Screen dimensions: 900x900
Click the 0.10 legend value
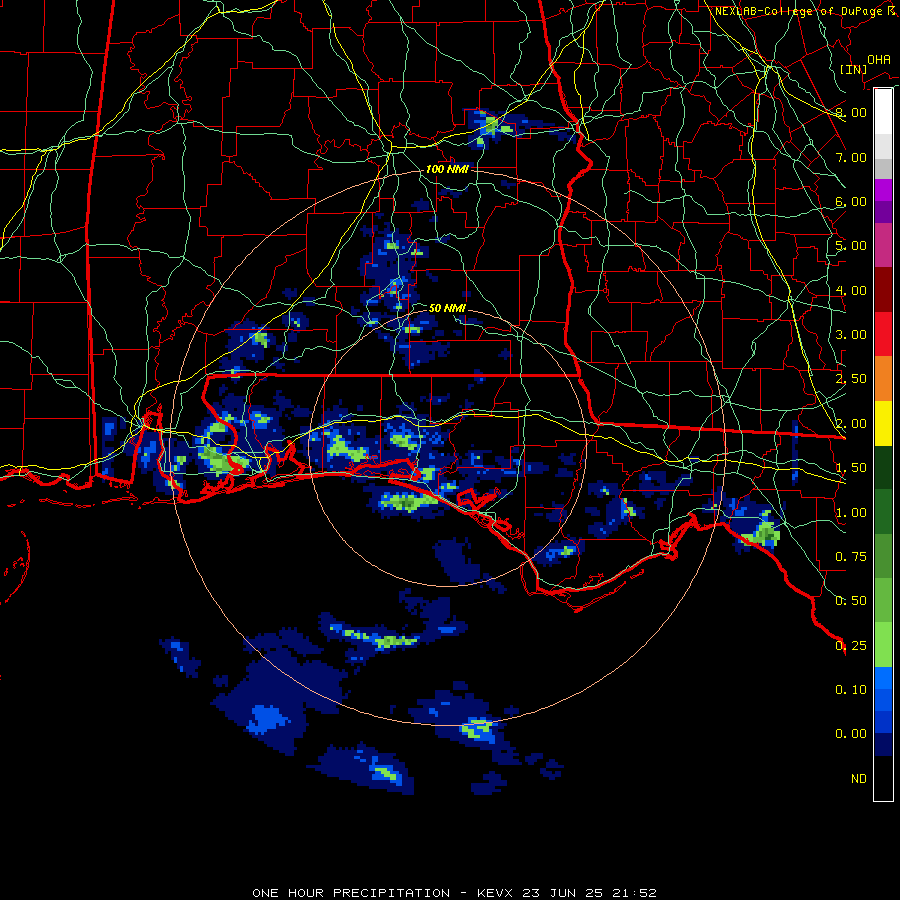point(851,690)
